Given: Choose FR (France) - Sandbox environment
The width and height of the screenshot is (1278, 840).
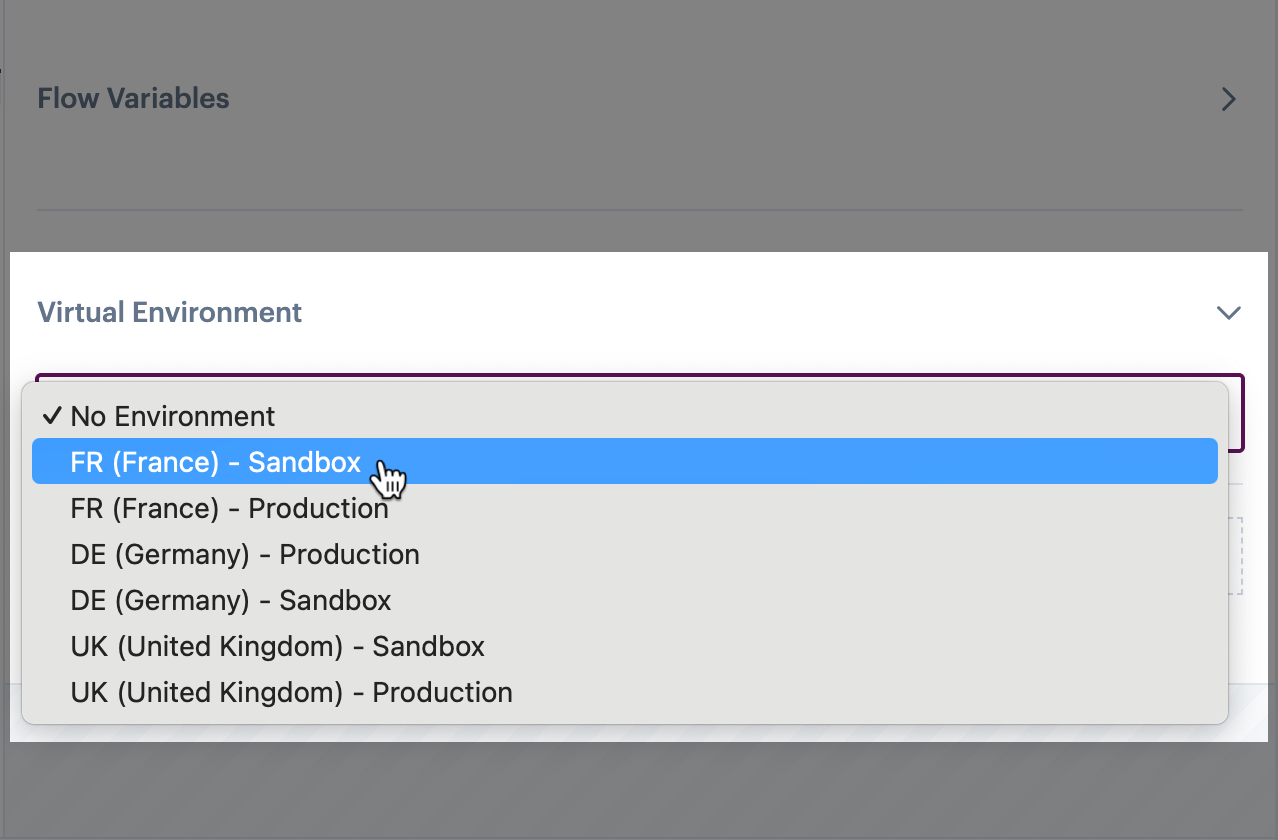Looking at the screenshot, I should click(215, 462).
